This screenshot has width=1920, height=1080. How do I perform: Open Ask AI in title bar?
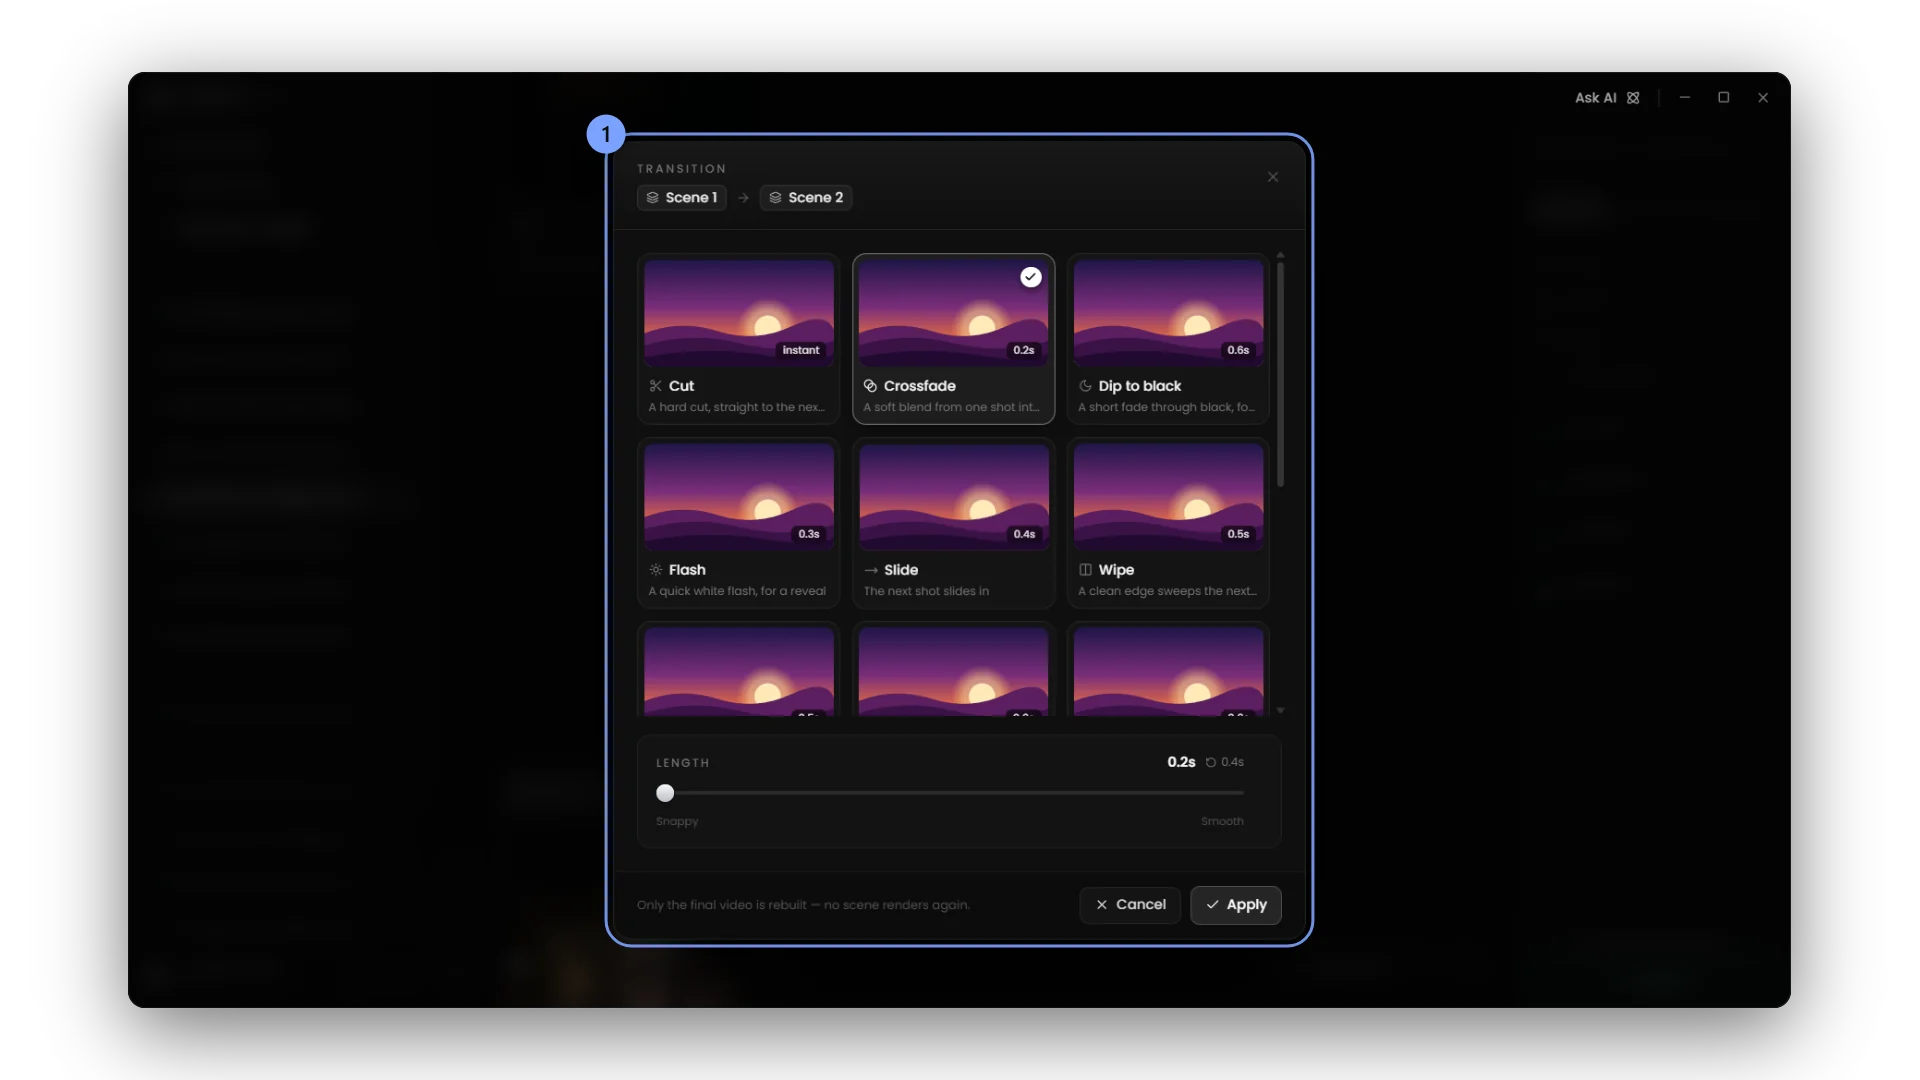point(1607,98)
